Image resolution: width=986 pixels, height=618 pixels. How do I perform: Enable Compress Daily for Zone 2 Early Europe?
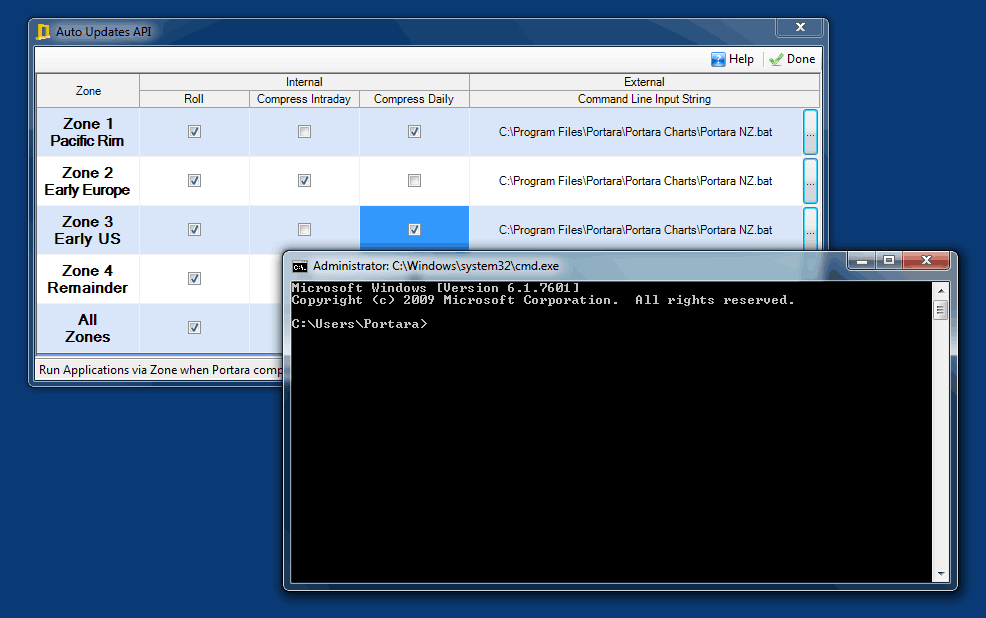(x=414, y=180)
